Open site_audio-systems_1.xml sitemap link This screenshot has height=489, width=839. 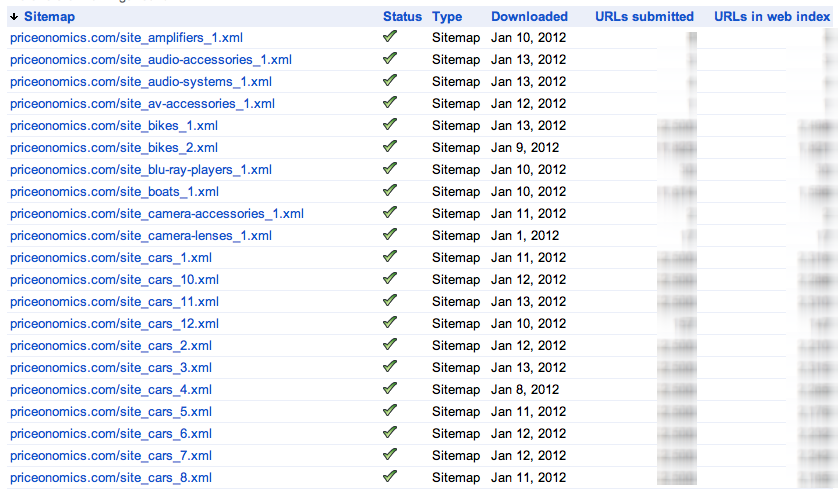pyautogui.click(x=141, y=82)
